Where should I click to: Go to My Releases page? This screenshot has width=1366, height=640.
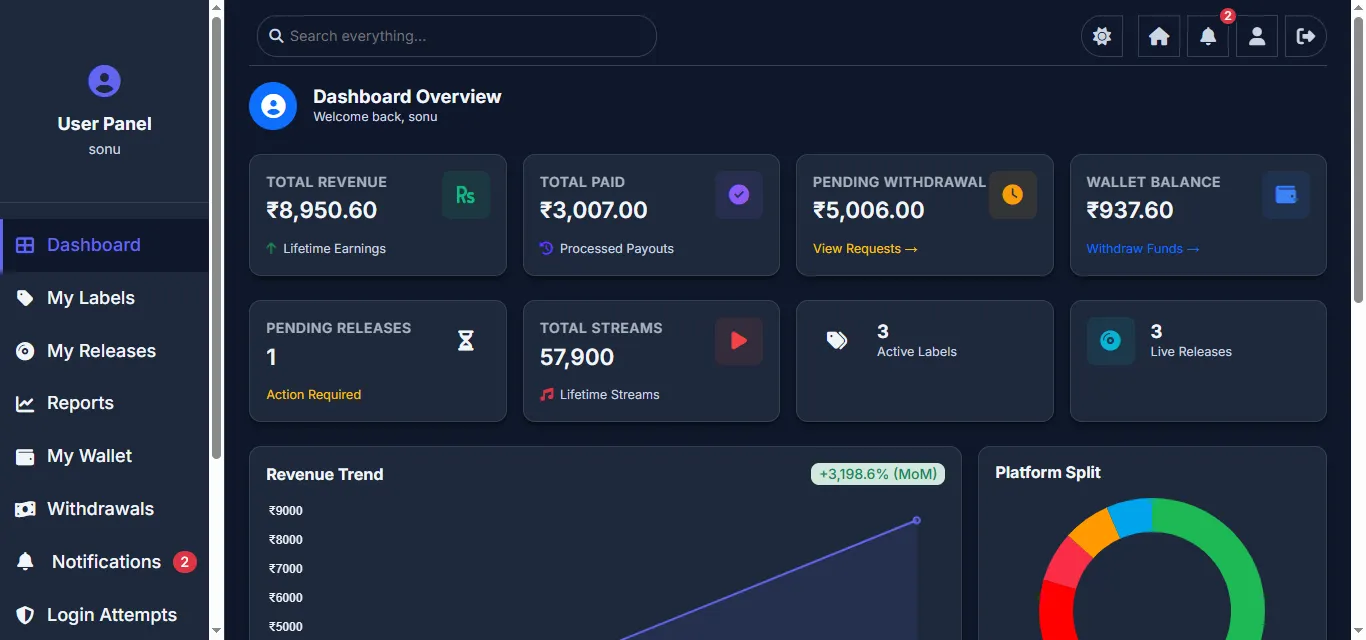coord(104,351)
